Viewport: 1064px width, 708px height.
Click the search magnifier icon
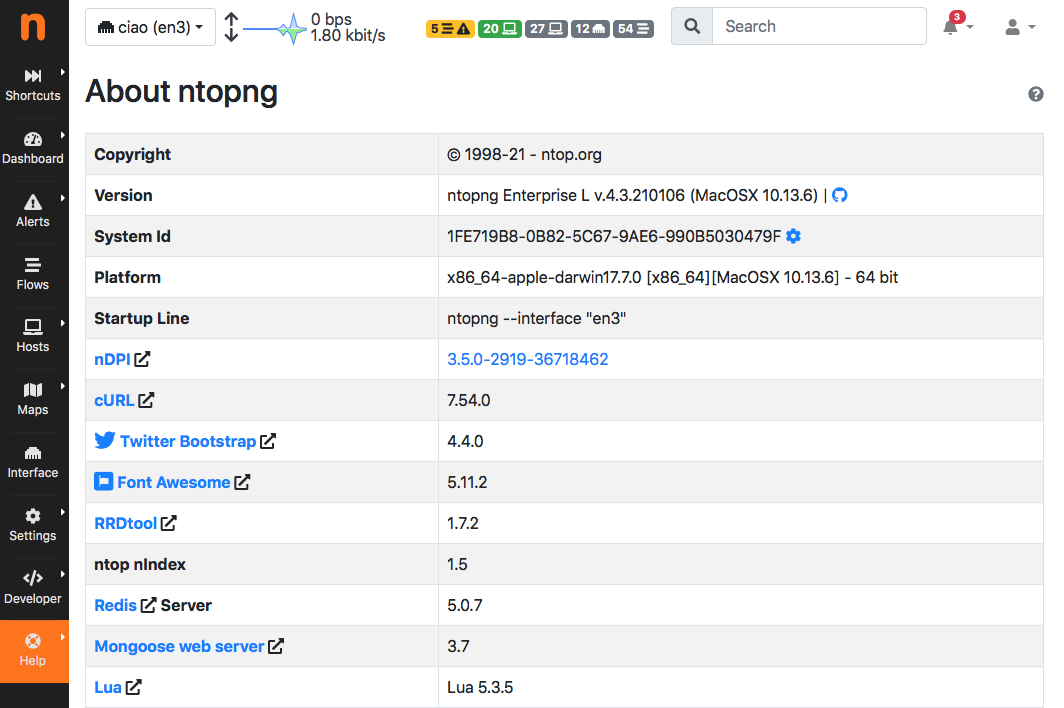[x=692, y=26]
